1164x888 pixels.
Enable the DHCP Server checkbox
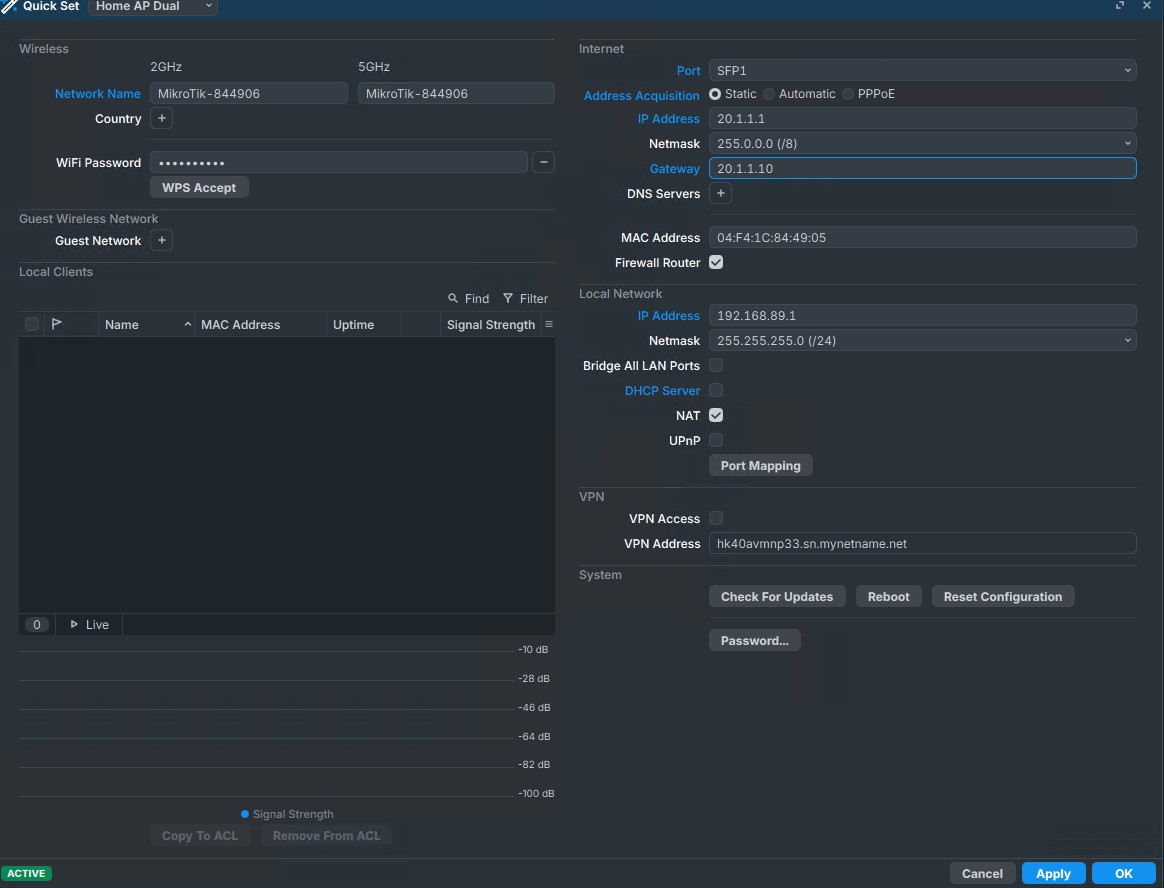coord(716,391)
